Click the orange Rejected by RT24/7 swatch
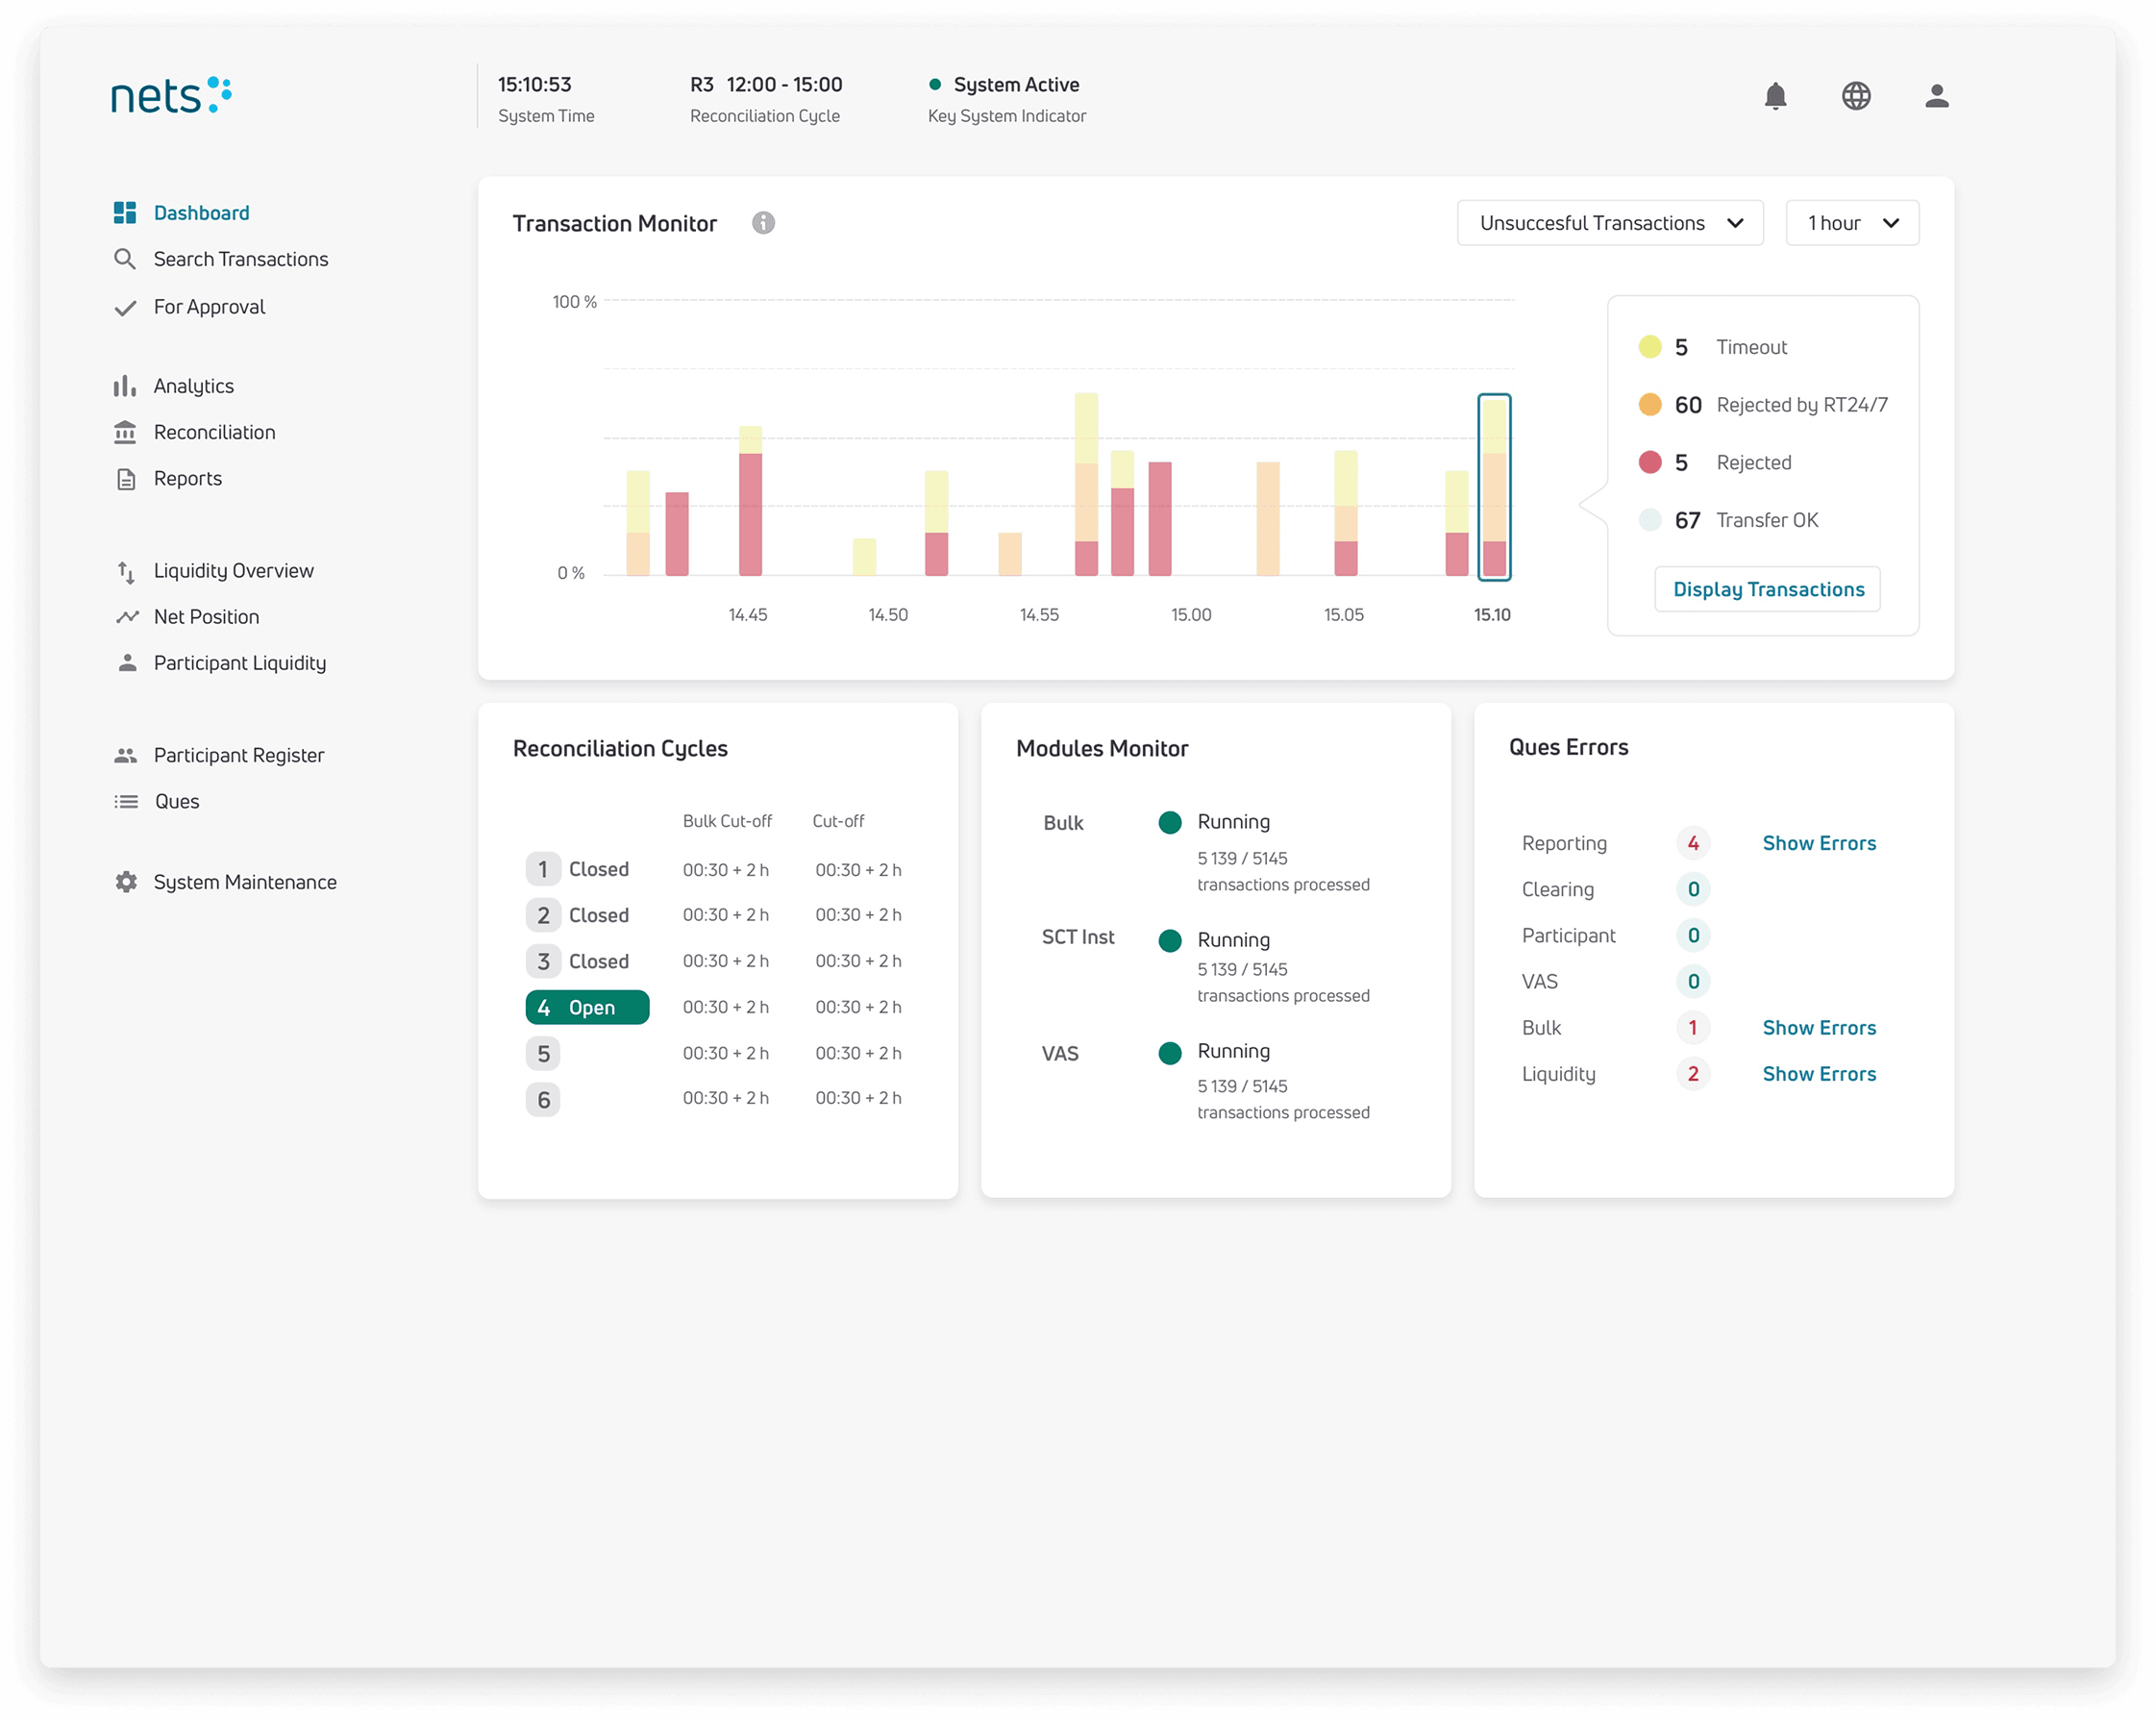The image size is (2156, 1721). 1650,405
